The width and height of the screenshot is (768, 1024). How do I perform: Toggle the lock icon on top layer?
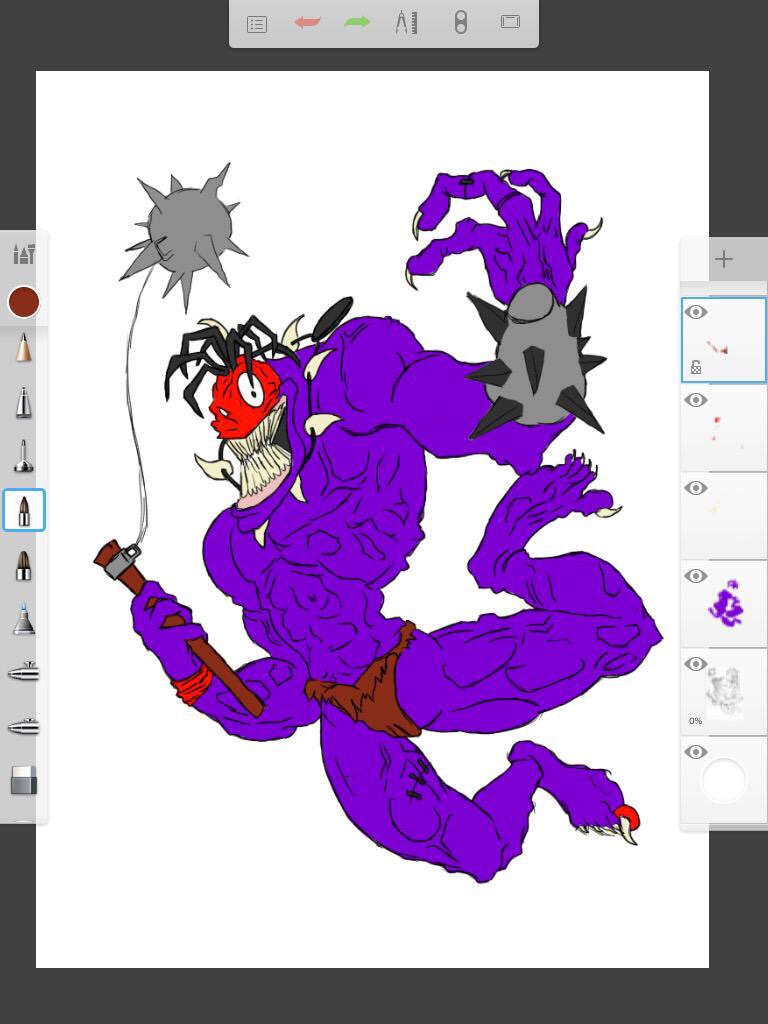[696, 368]
